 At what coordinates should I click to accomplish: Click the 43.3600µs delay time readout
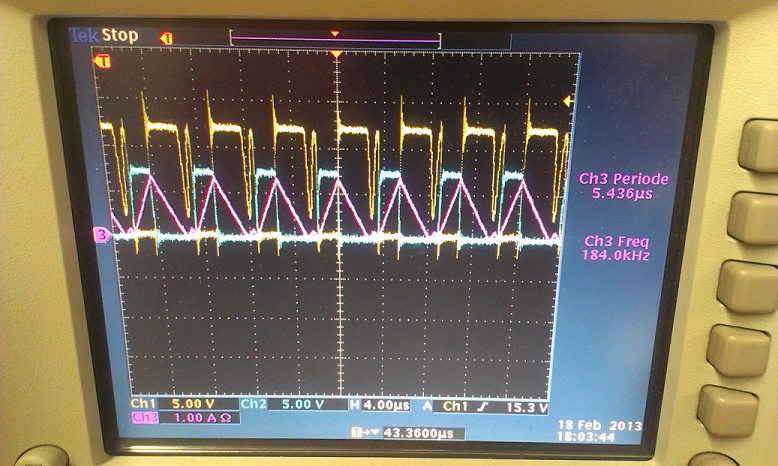pos(418,433)
